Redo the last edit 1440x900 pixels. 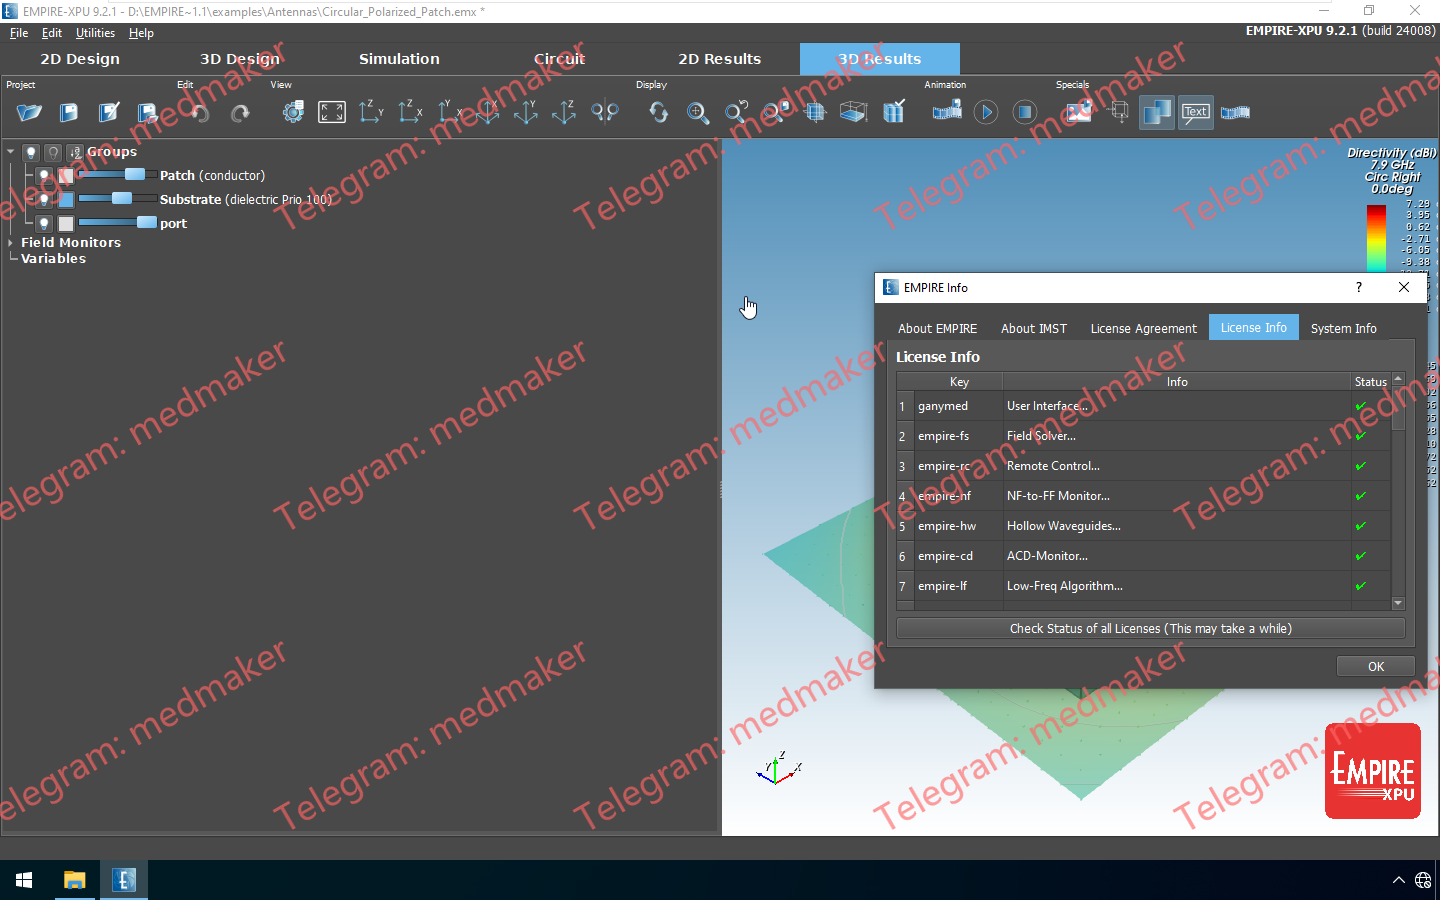coord(240,112)
